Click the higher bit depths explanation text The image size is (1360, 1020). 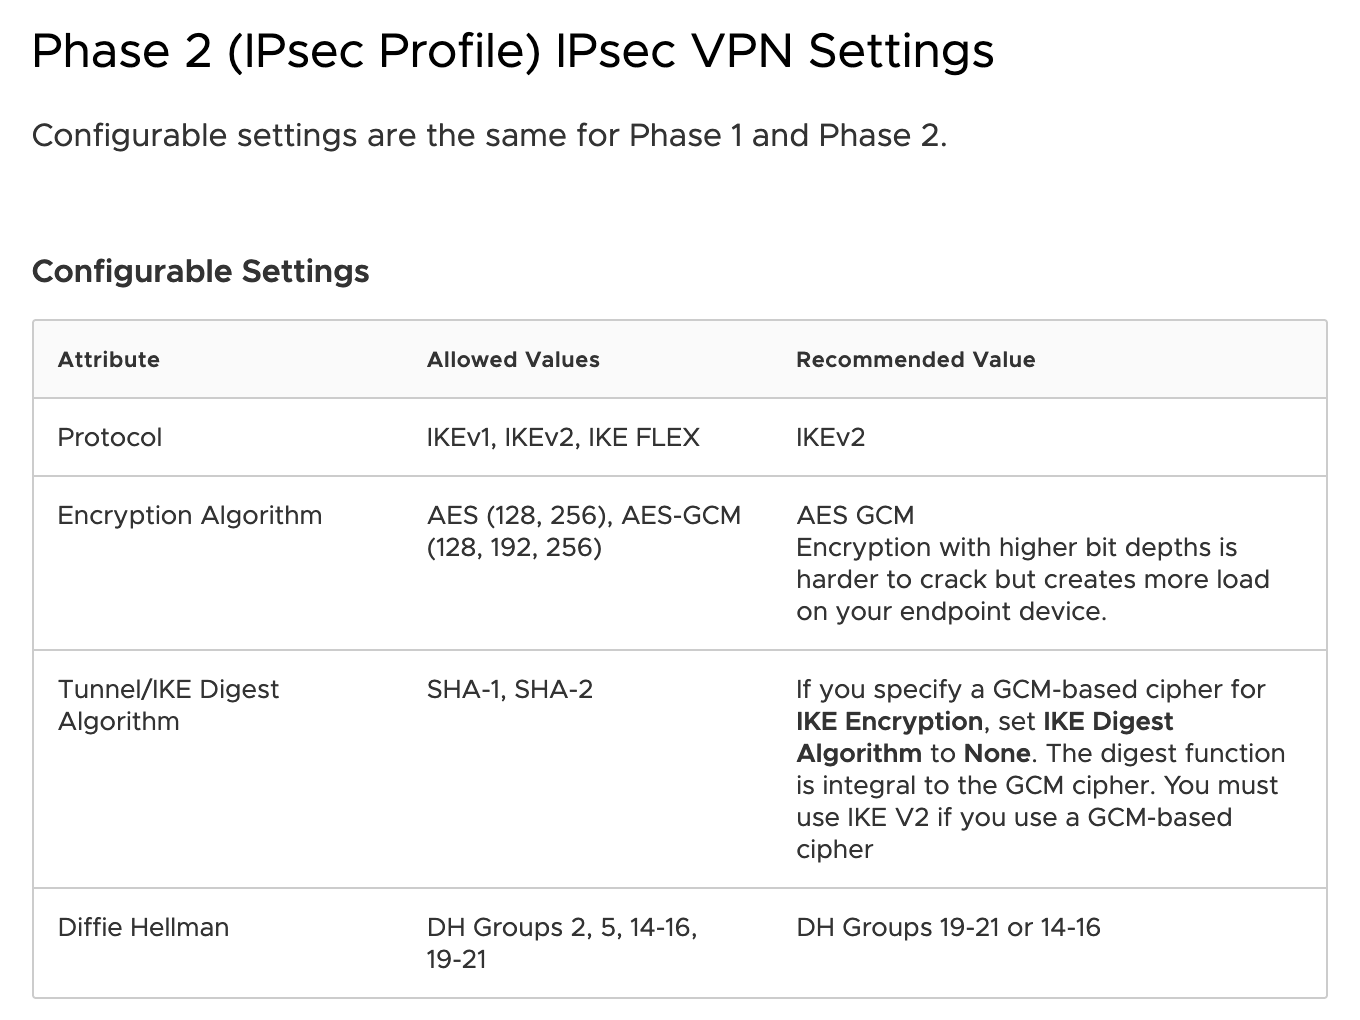tap(1033, 579)
